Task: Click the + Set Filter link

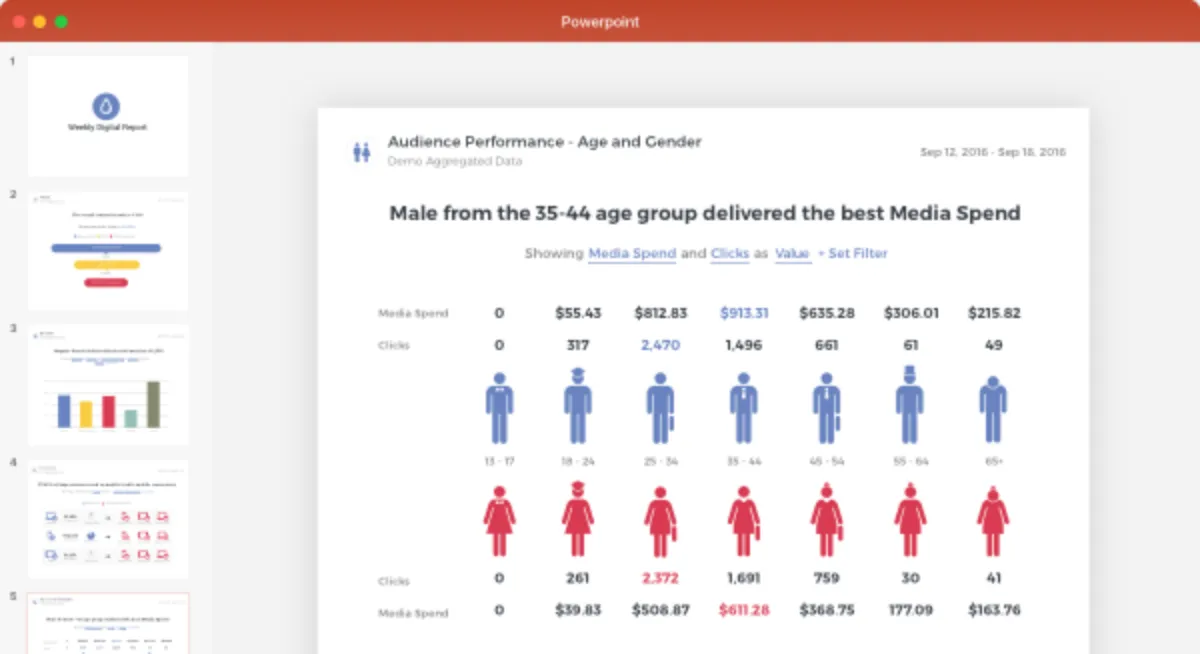Action: [852, 254]
